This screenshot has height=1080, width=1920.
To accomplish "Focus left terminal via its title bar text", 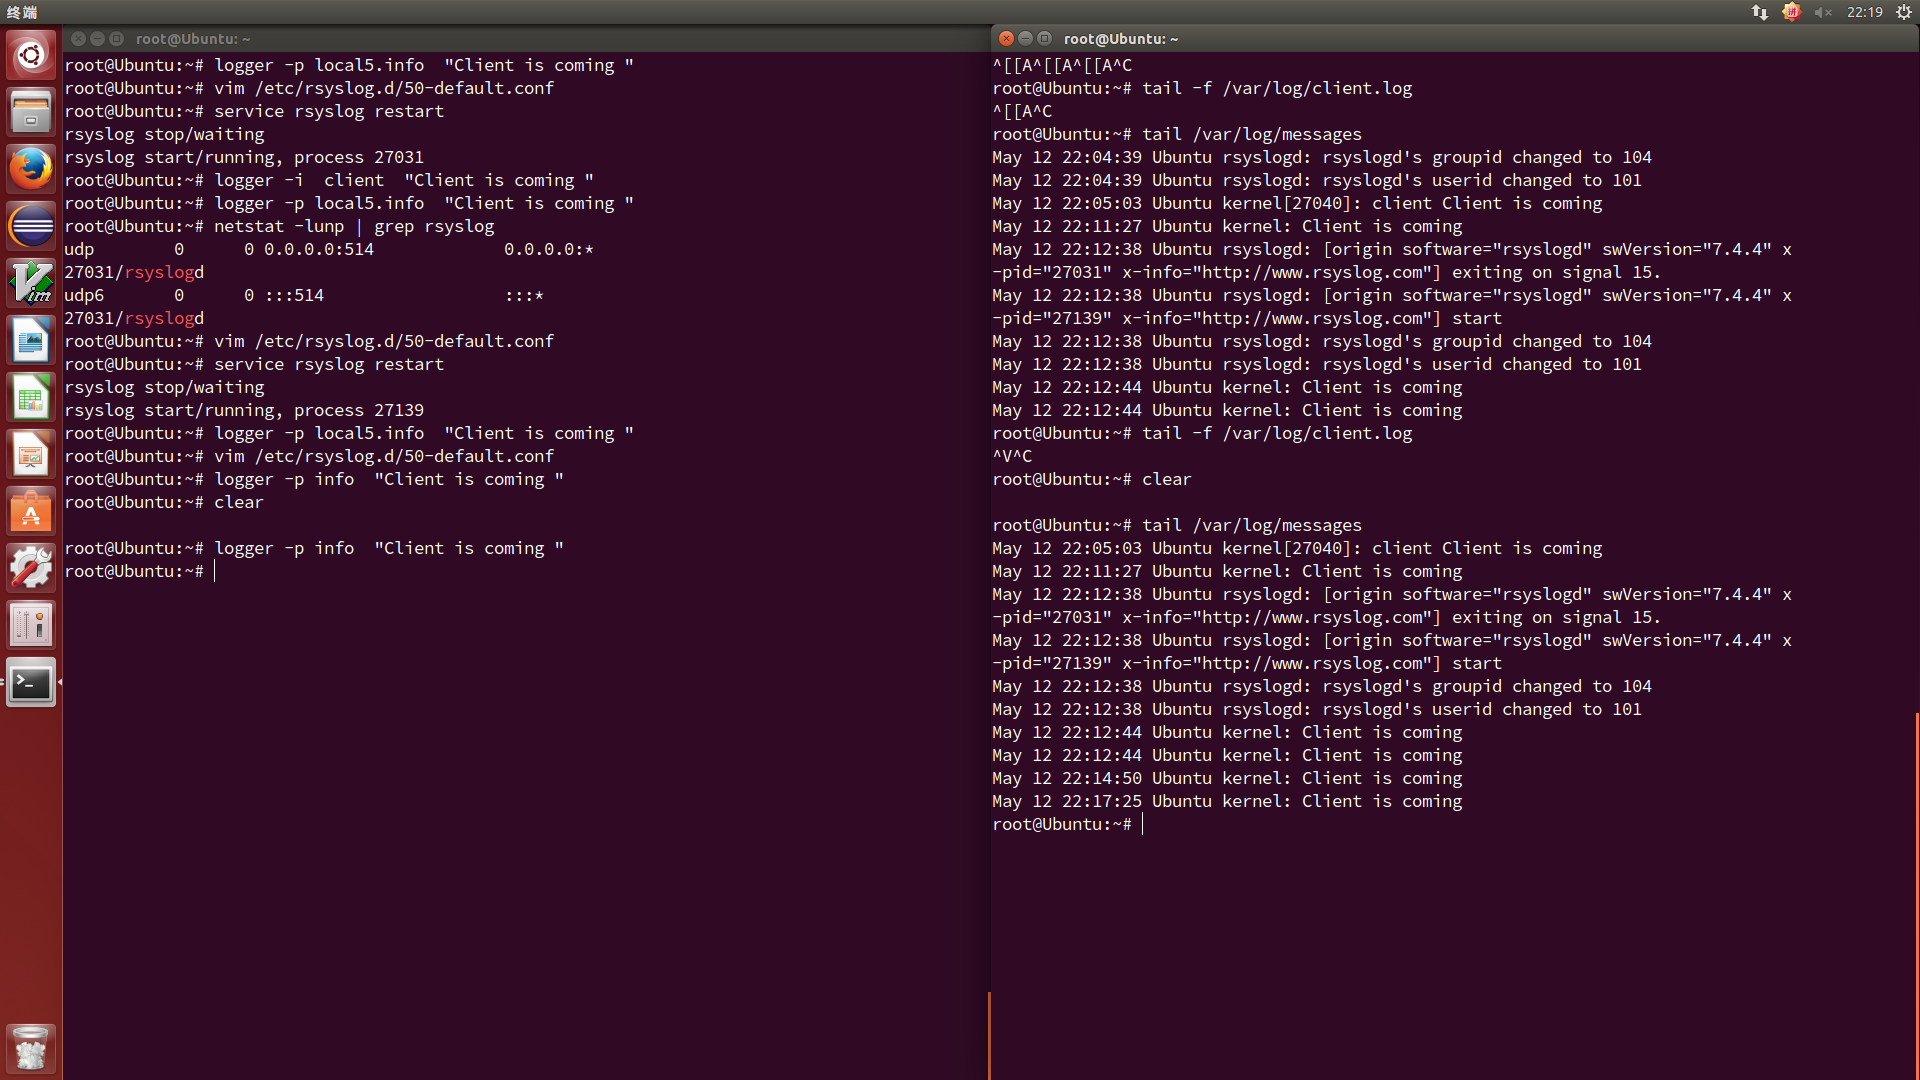I will click(x=193, y=39).
